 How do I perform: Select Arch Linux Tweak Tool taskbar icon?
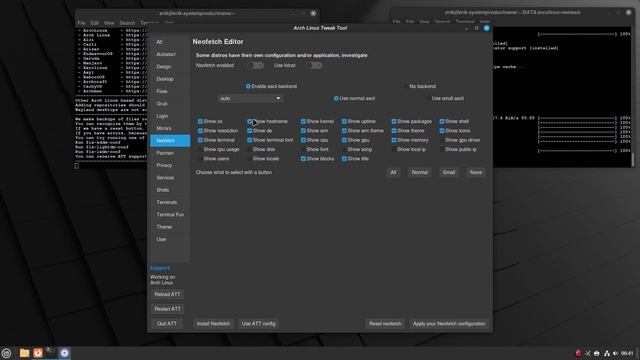tap(64, 353)
